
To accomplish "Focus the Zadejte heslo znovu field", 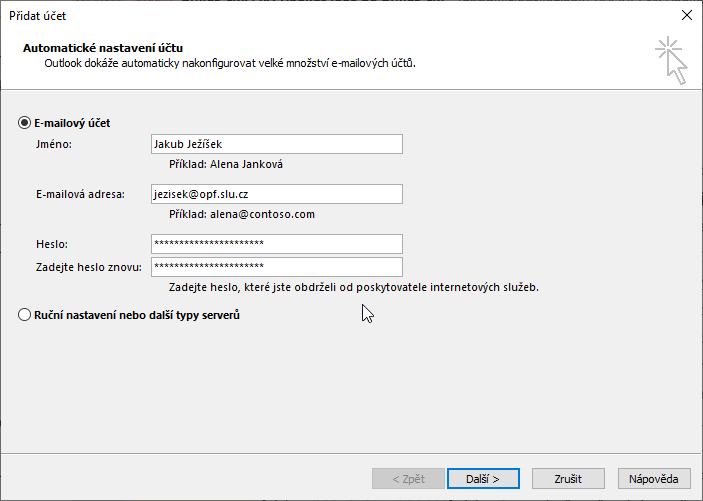I will pos(277,266).
